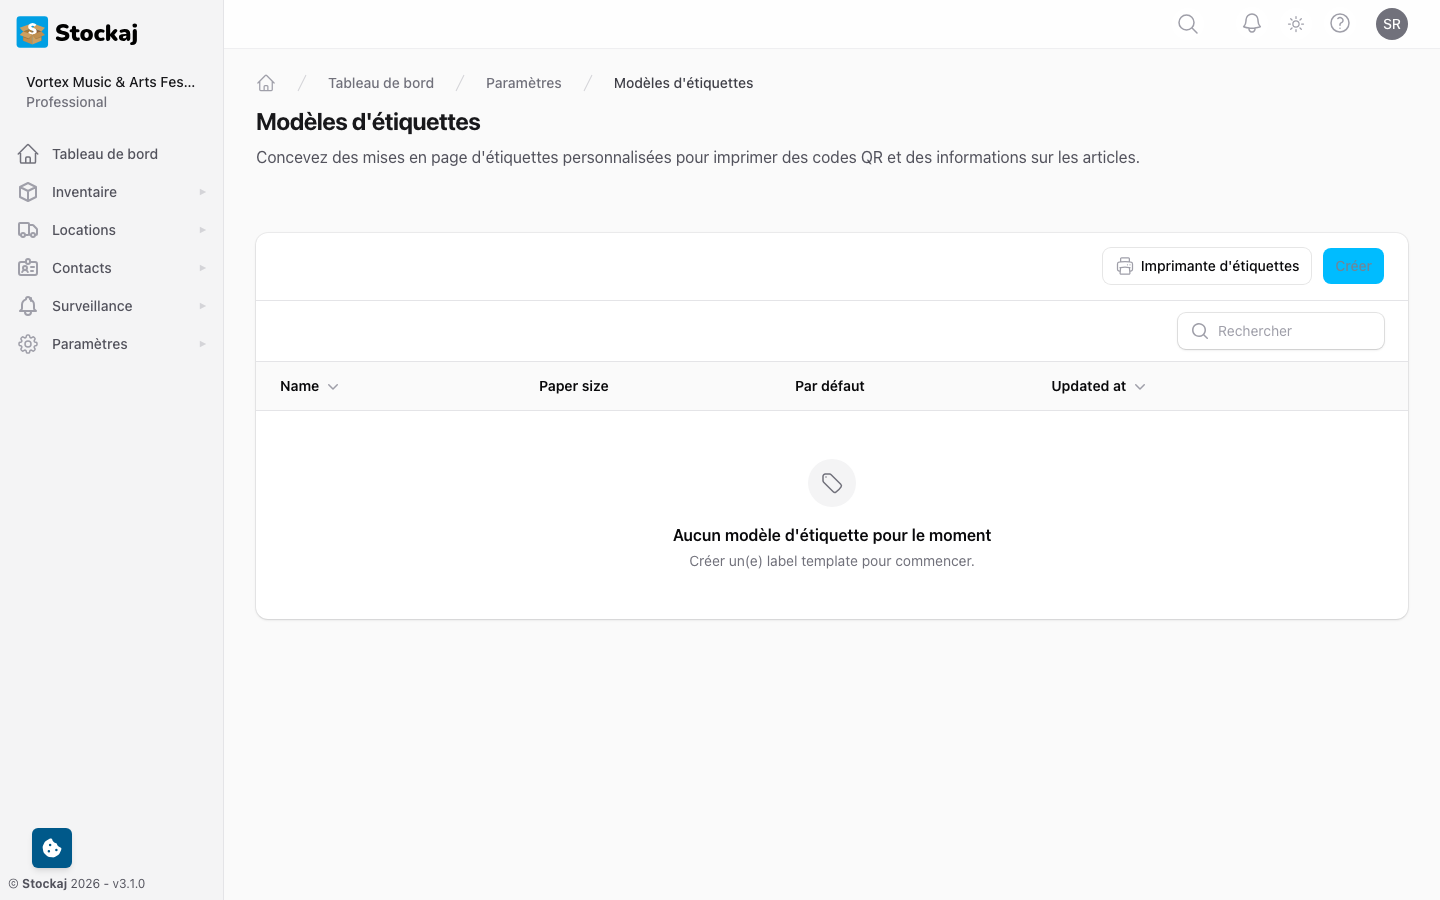This screenshot has height=900, width=1440.
Task: Open Imprimante d'étiquettes settings
Action: (x=1206, y=266)
